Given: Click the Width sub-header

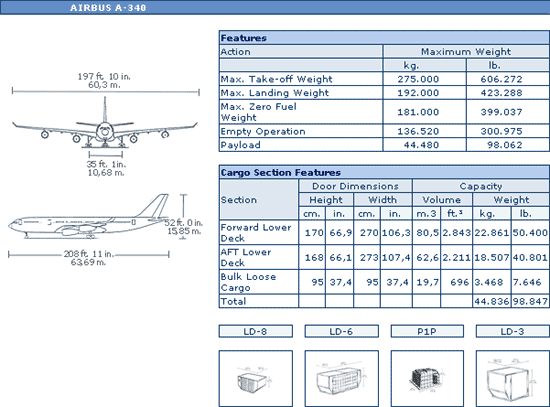Looking at the screenshot, I should tap(383, 200).
